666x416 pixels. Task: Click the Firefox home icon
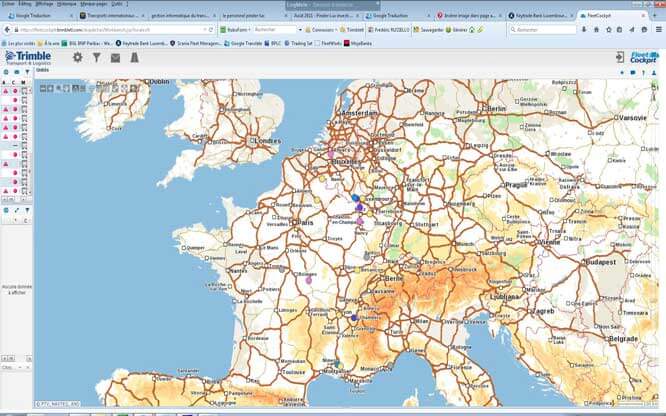pos(596,30)
